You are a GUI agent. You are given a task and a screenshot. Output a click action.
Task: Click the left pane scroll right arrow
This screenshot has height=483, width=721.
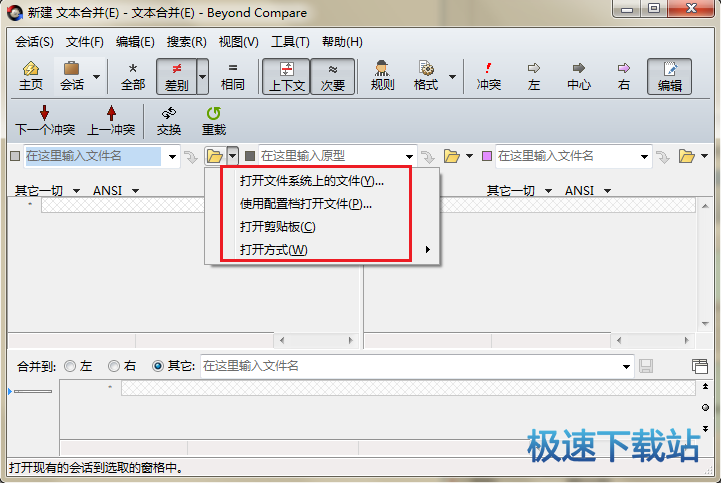point(351,340)
